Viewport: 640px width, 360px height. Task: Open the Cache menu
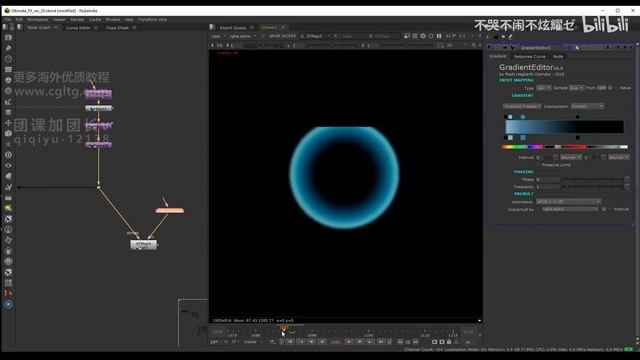point(95,19)
